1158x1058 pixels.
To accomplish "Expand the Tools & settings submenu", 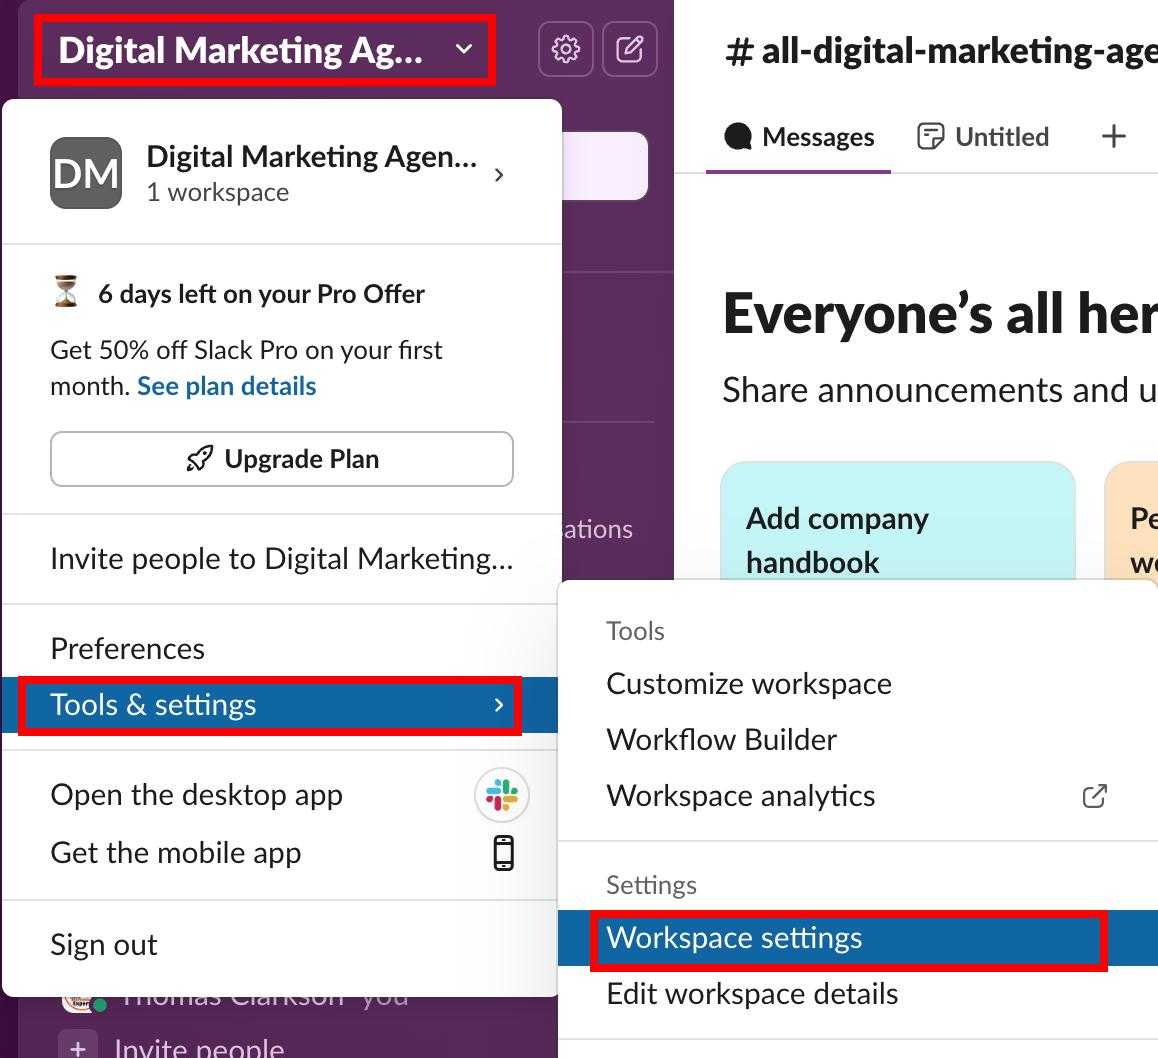I will point(270,705).
